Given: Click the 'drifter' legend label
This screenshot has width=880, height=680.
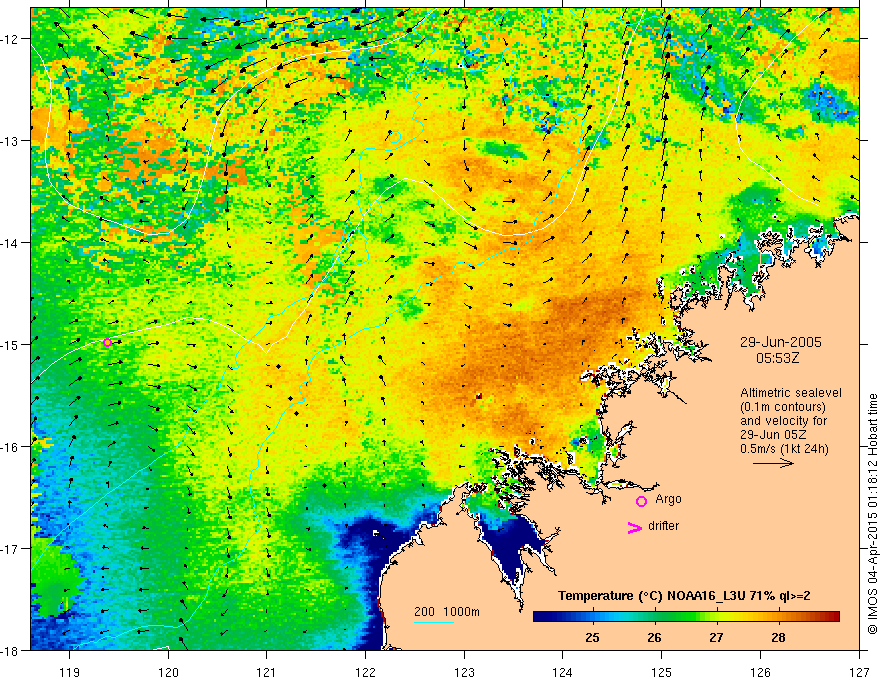Looking at the screenshot, I should point(663,526).
